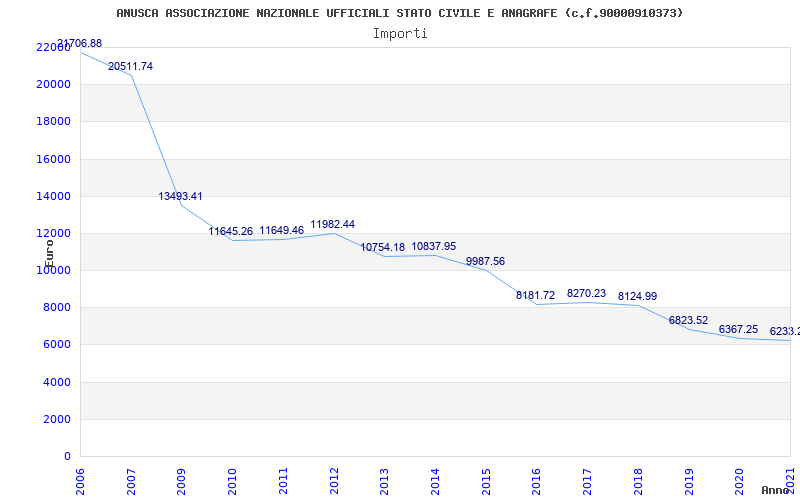Click the 11982.44 peak value label

332,225
